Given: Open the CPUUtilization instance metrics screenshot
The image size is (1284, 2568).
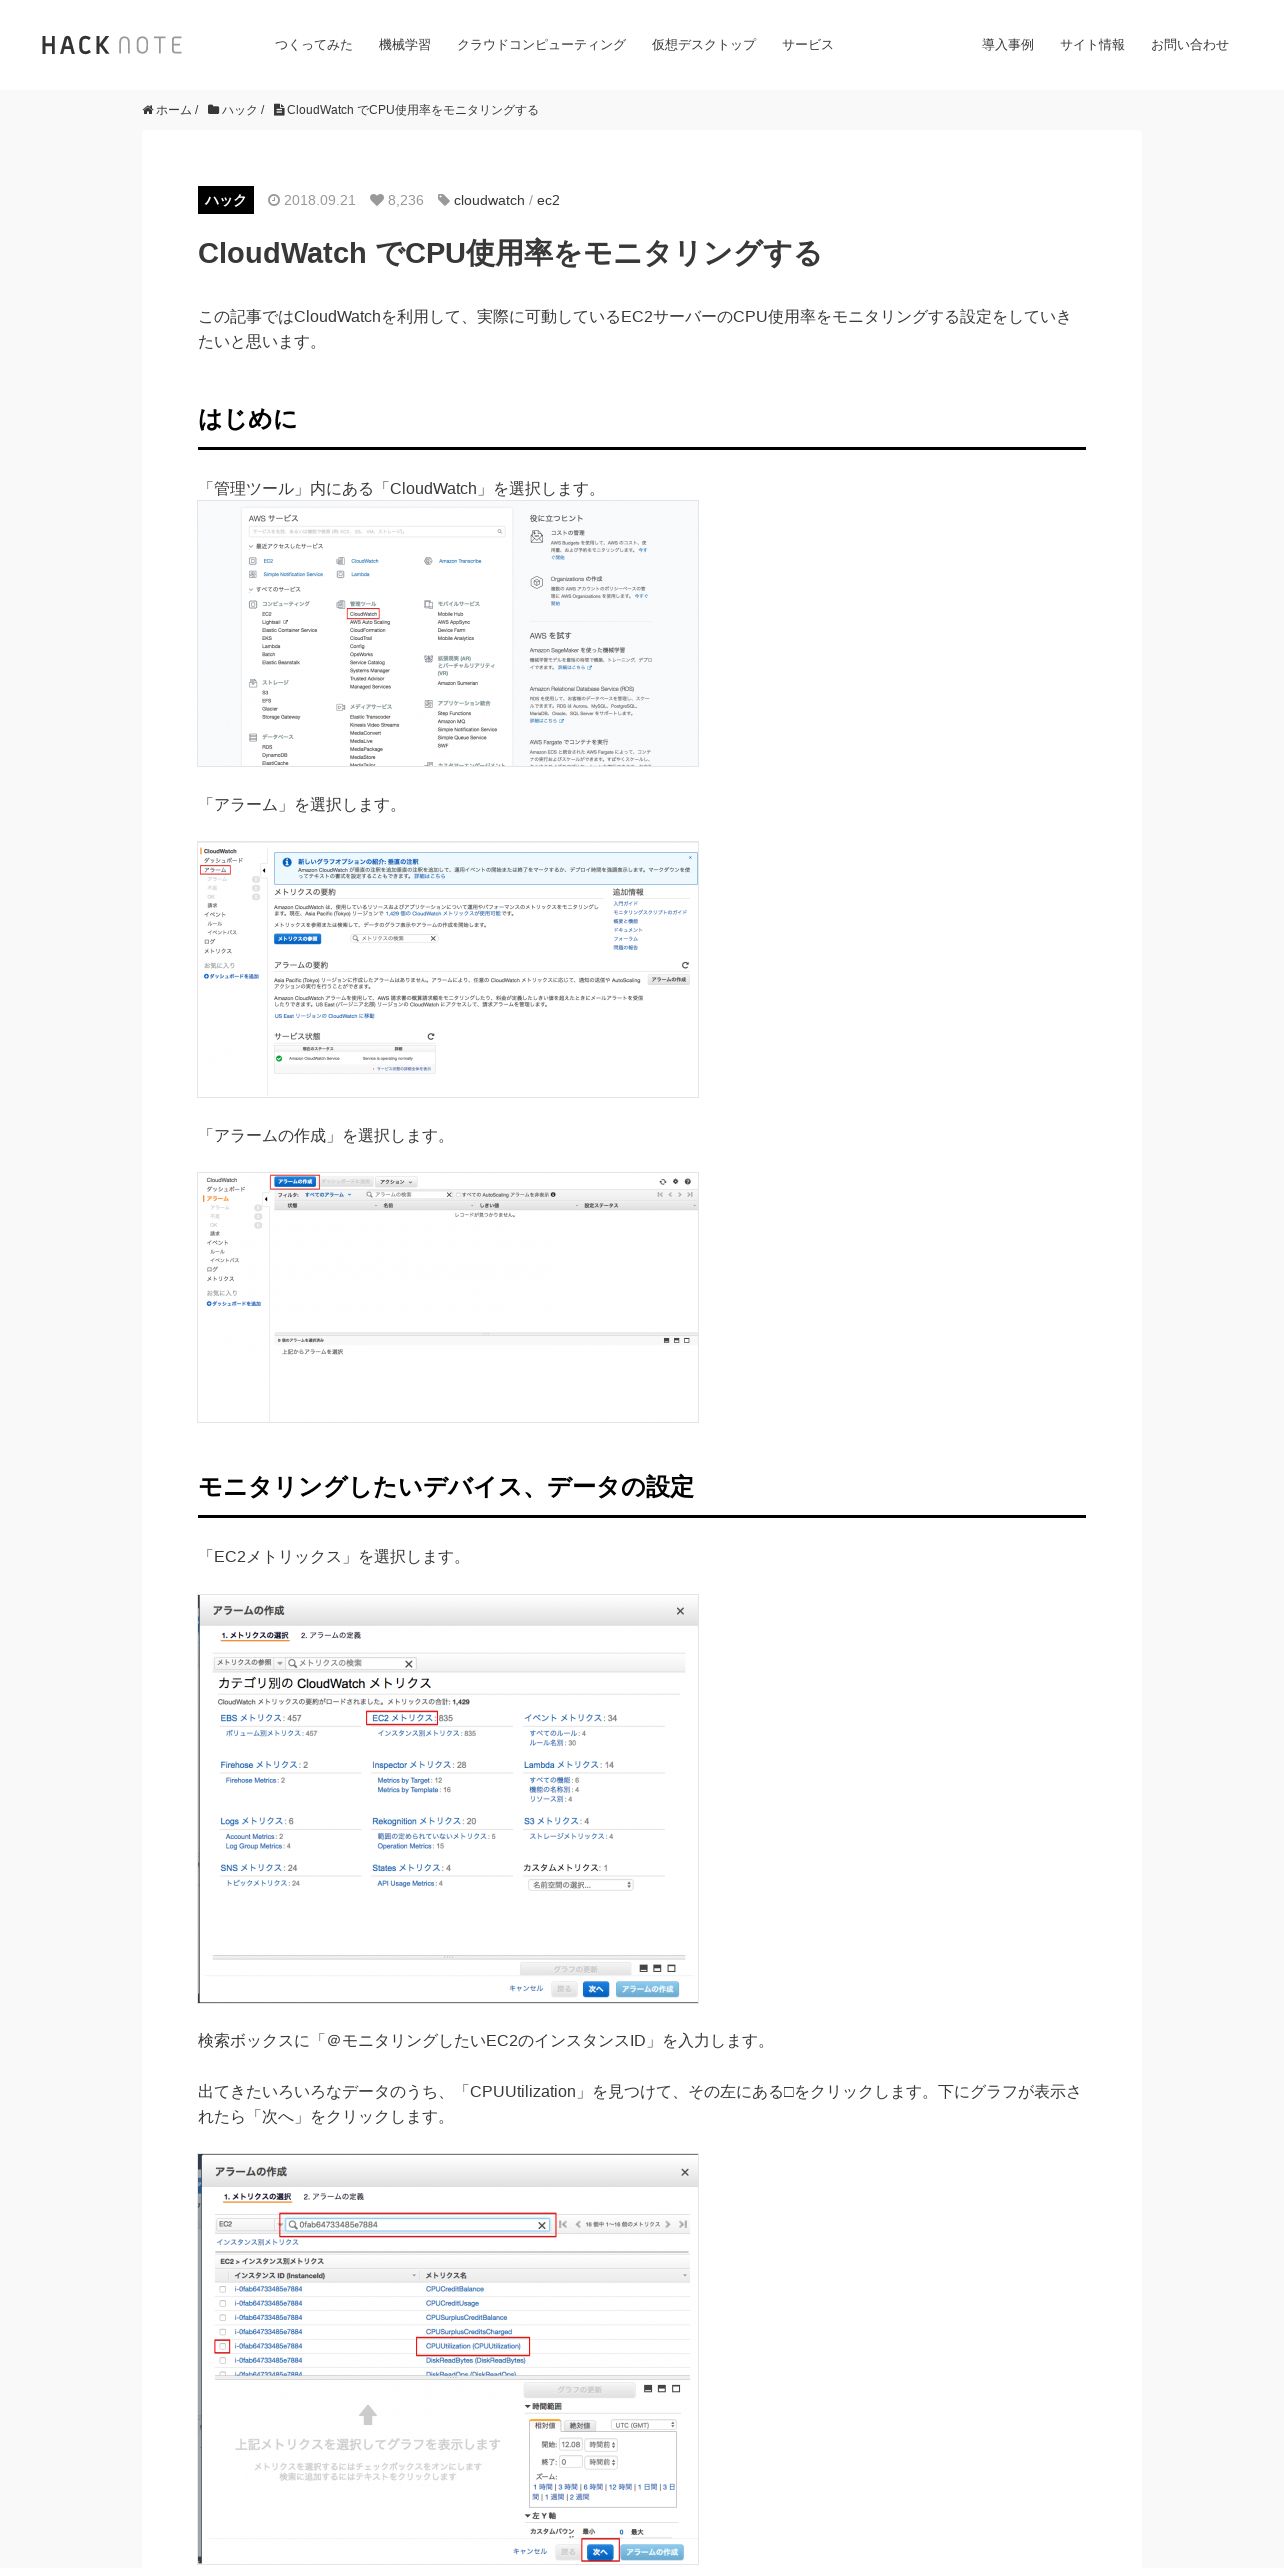Looking at the screenshot, I should [448, 2359].
